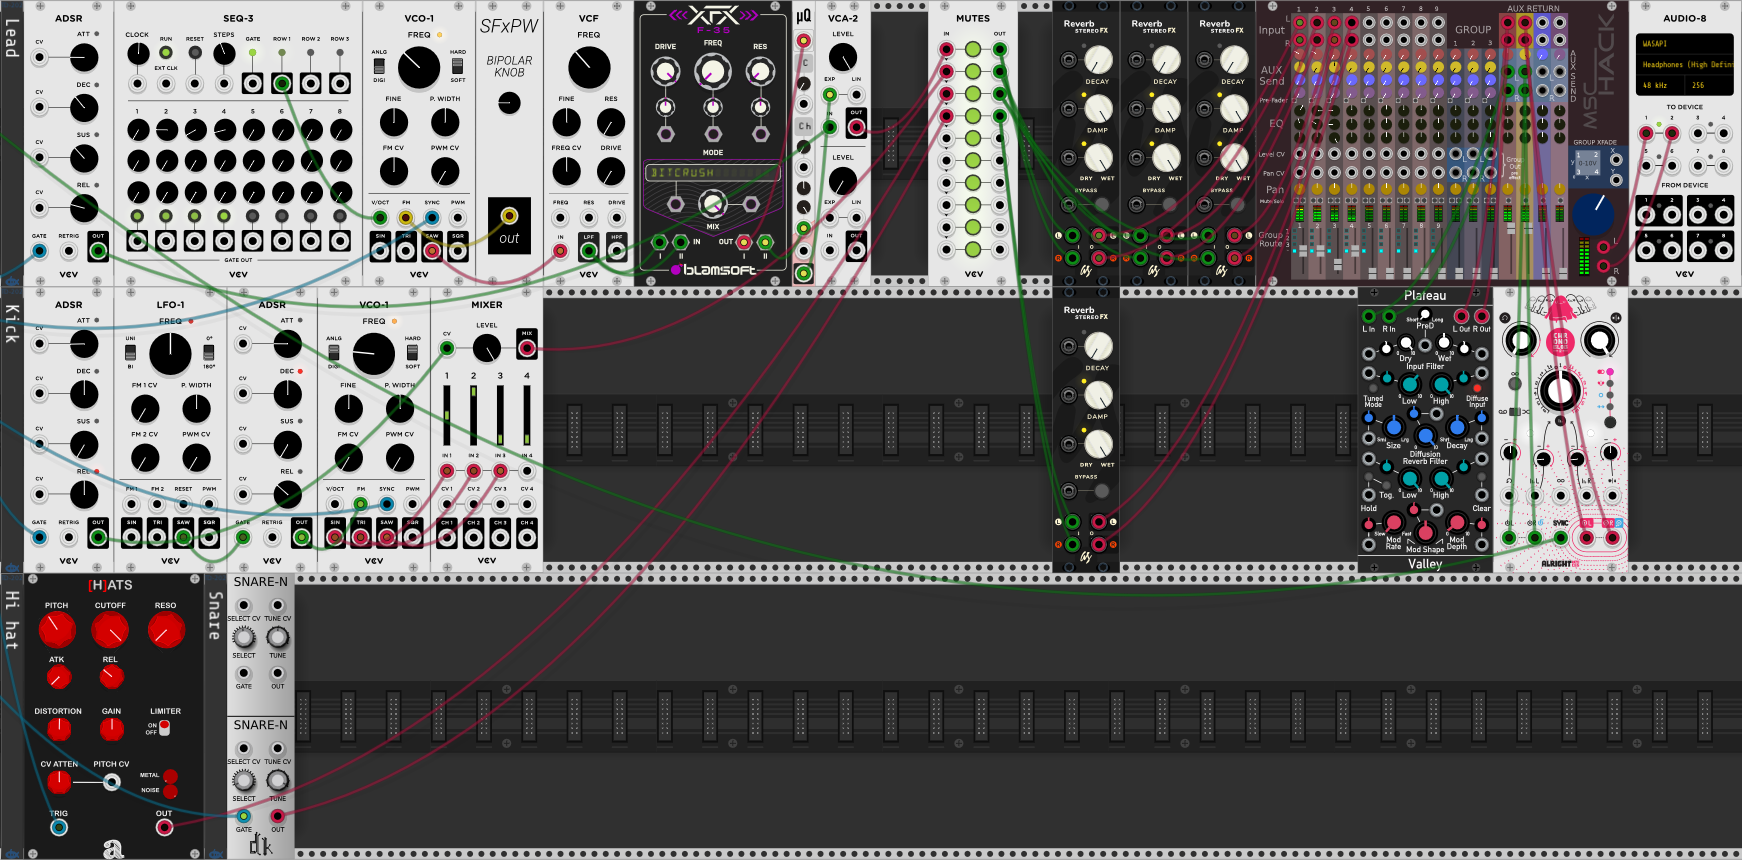Click the SEQ-3 RESET button
Screen dimensions: 1742x860
click(195, 52)
